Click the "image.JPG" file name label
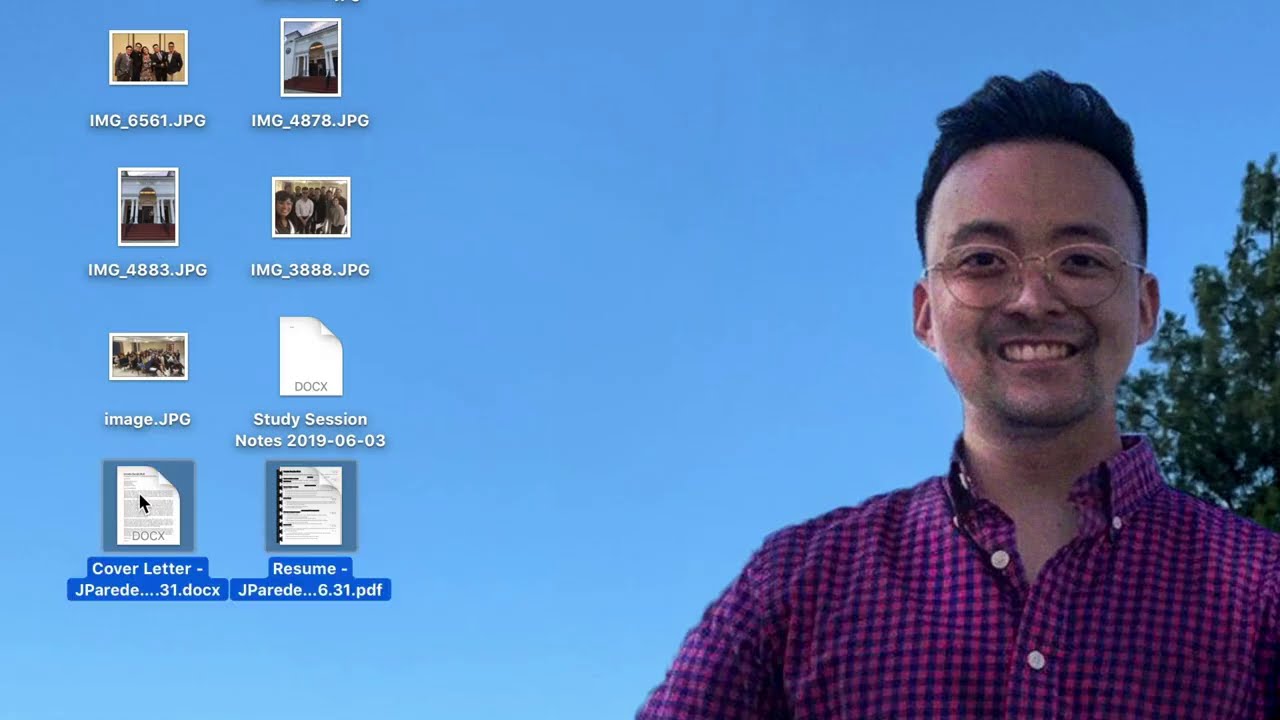The height and width of the screenshot is (720, 1280). (x=148, y=419)
